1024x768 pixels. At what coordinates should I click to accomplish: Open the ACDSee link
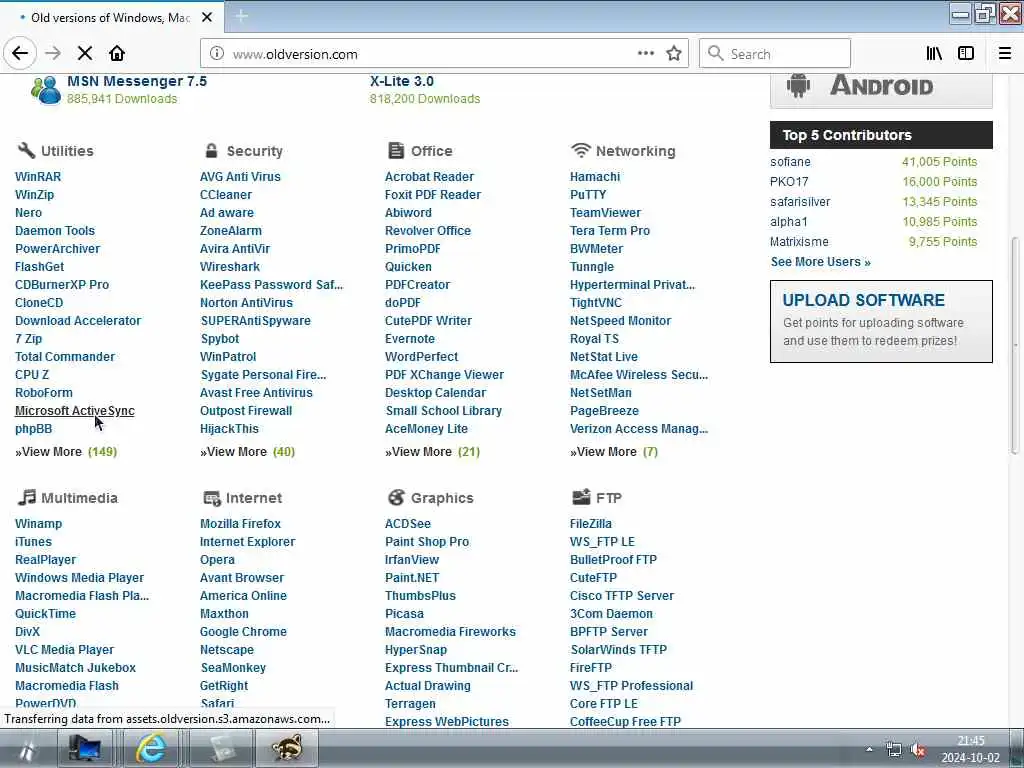pyautogui.click(x=408, y=524)
